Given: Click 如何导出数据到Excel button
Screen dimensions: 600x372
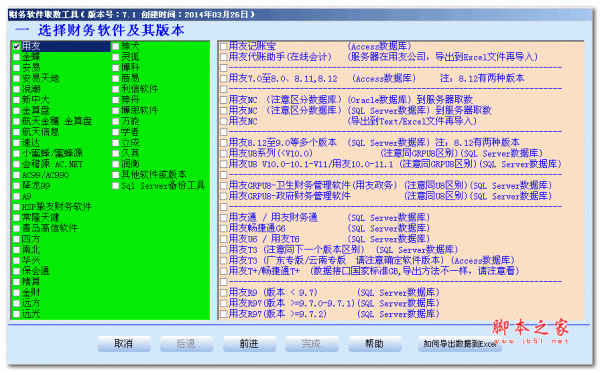Looking at the screenshot, I should pyautogui.click(x=460, y=344).
